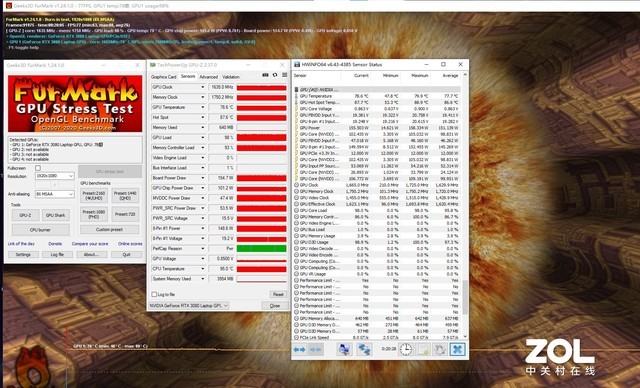Open the PerfCap Reason dropdown arrow
This screenshot has height=388, width=640.
click(202, 248)
